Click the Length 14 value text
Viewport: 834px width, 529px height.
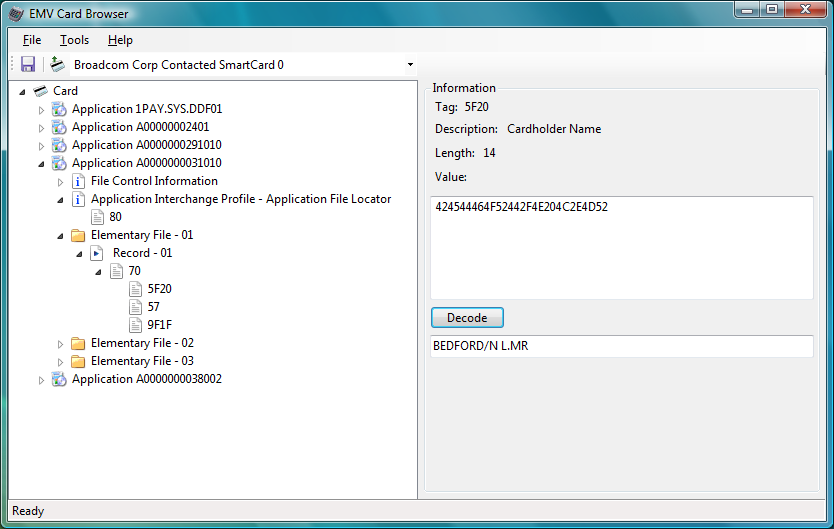click(489, 153)
